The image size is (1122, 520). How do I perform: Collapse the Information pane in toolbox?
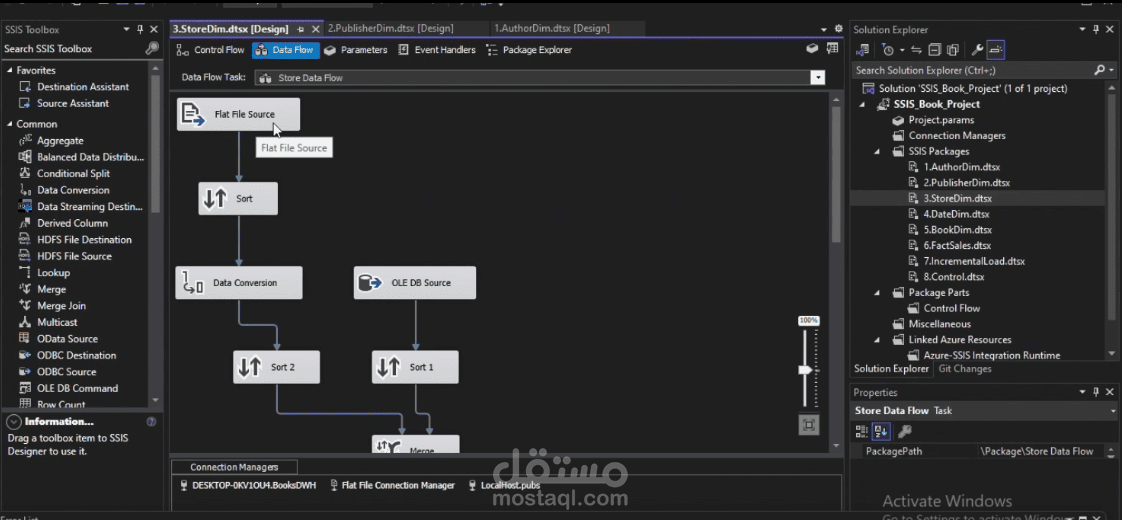(x=14, y=421)
